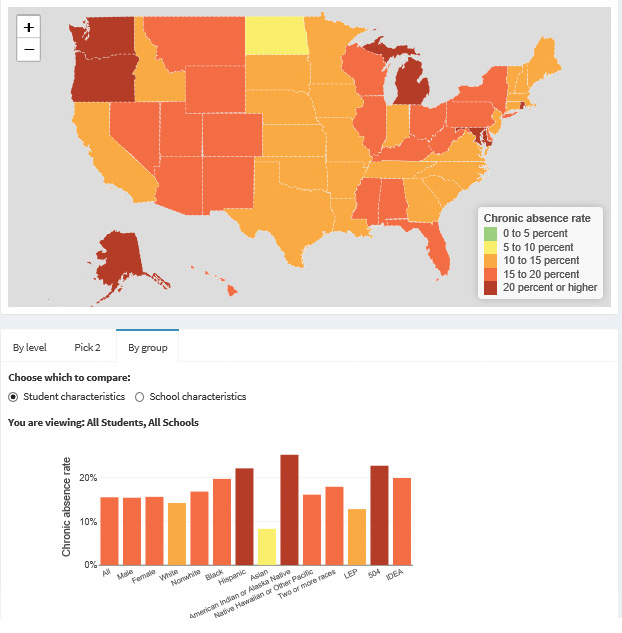The height and width of the screenshot is (633, 622).
Task: Select the By group tab
Action: click(147, 348)
